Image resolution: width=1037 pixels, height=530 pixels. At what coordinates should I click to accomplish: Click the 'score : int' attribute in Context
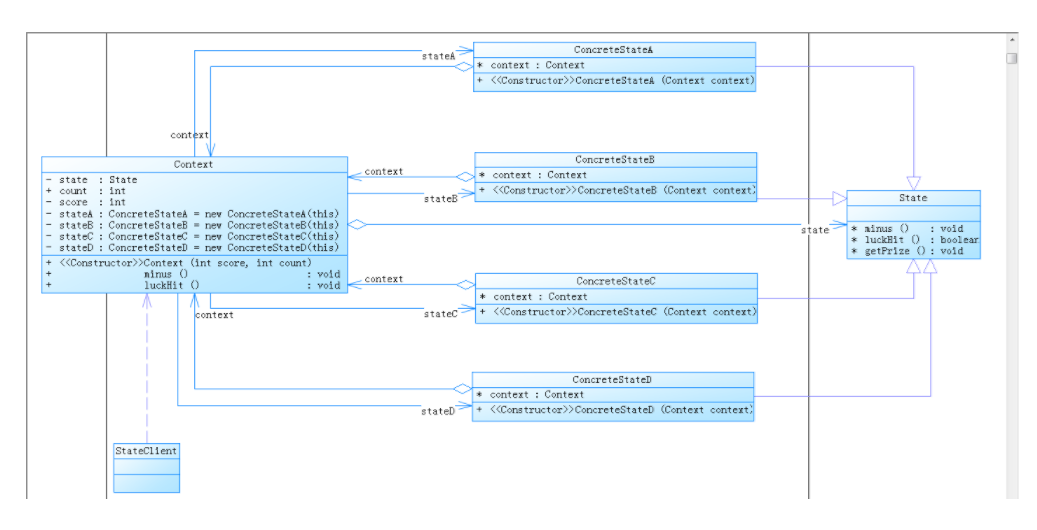[x=86, y=202]
